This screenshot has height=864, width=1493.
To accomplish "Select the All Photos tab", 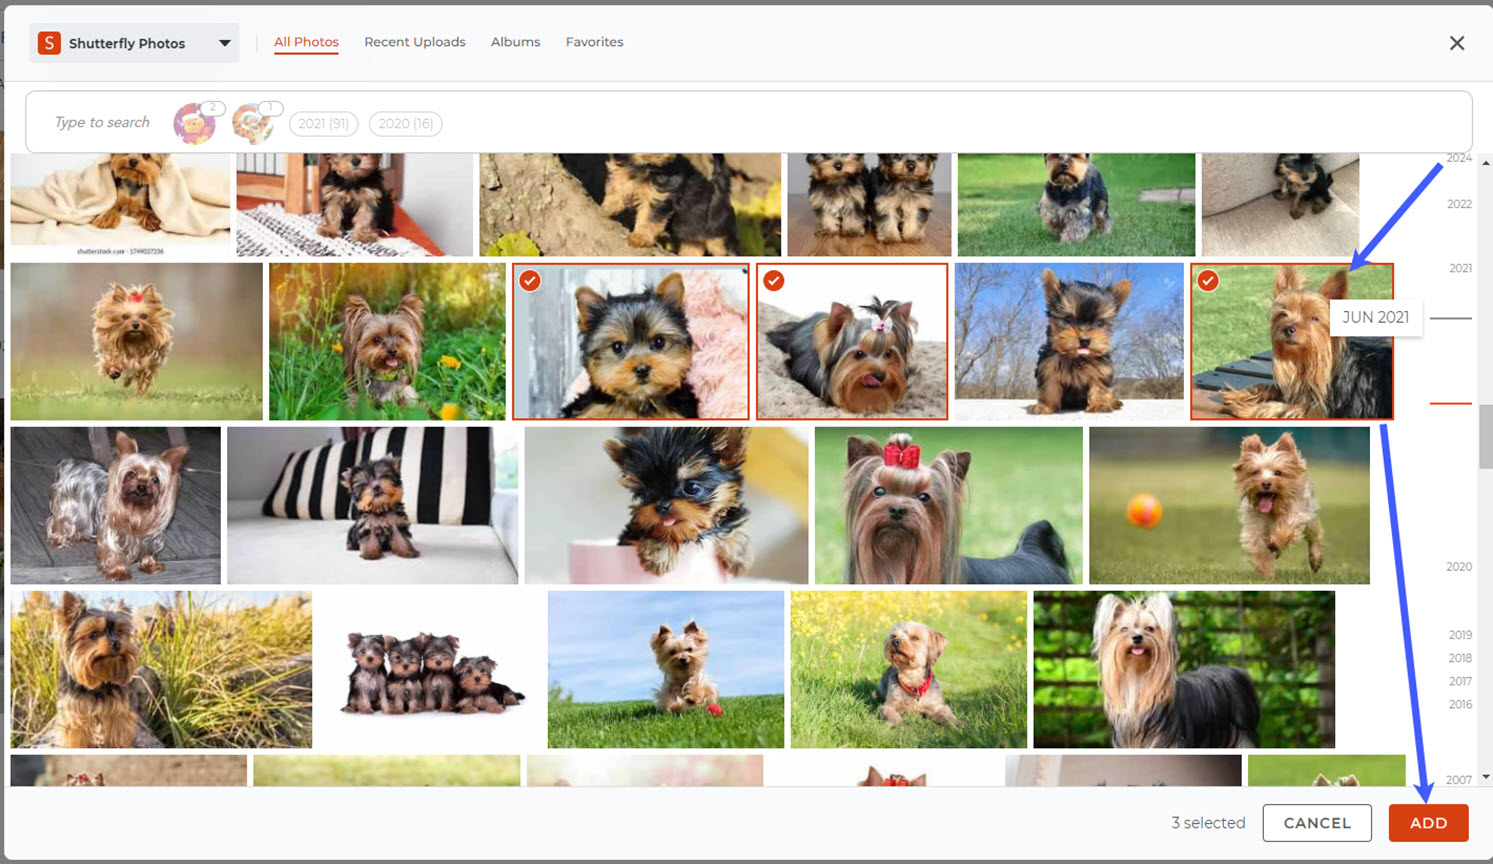I will point(306,42).
